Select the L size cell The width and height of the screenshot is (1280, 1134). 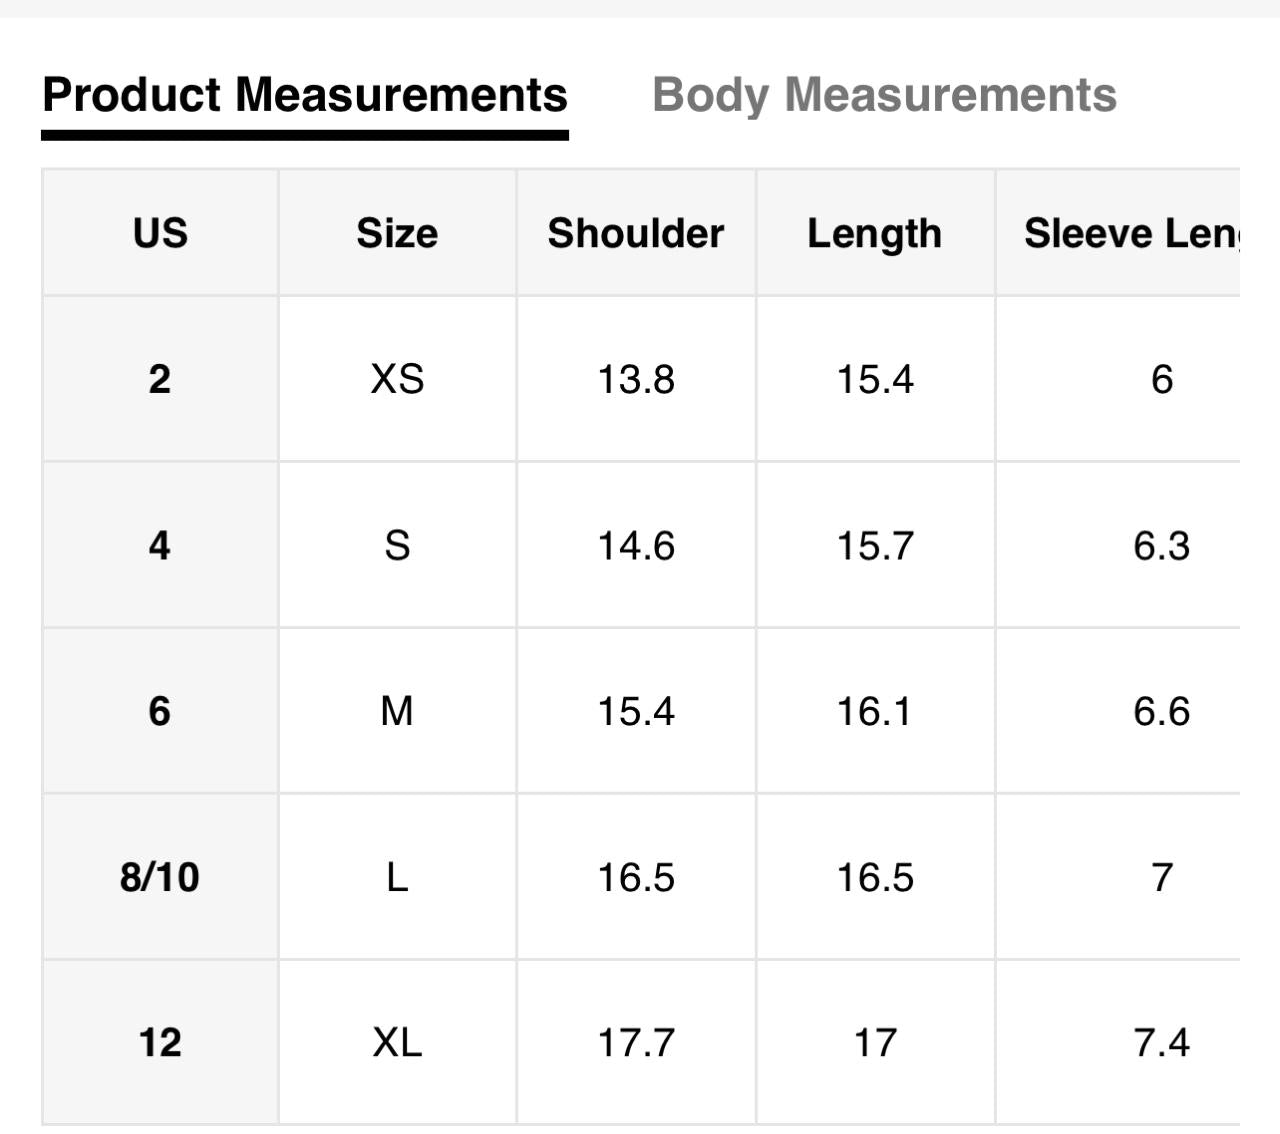coord(397,877)
